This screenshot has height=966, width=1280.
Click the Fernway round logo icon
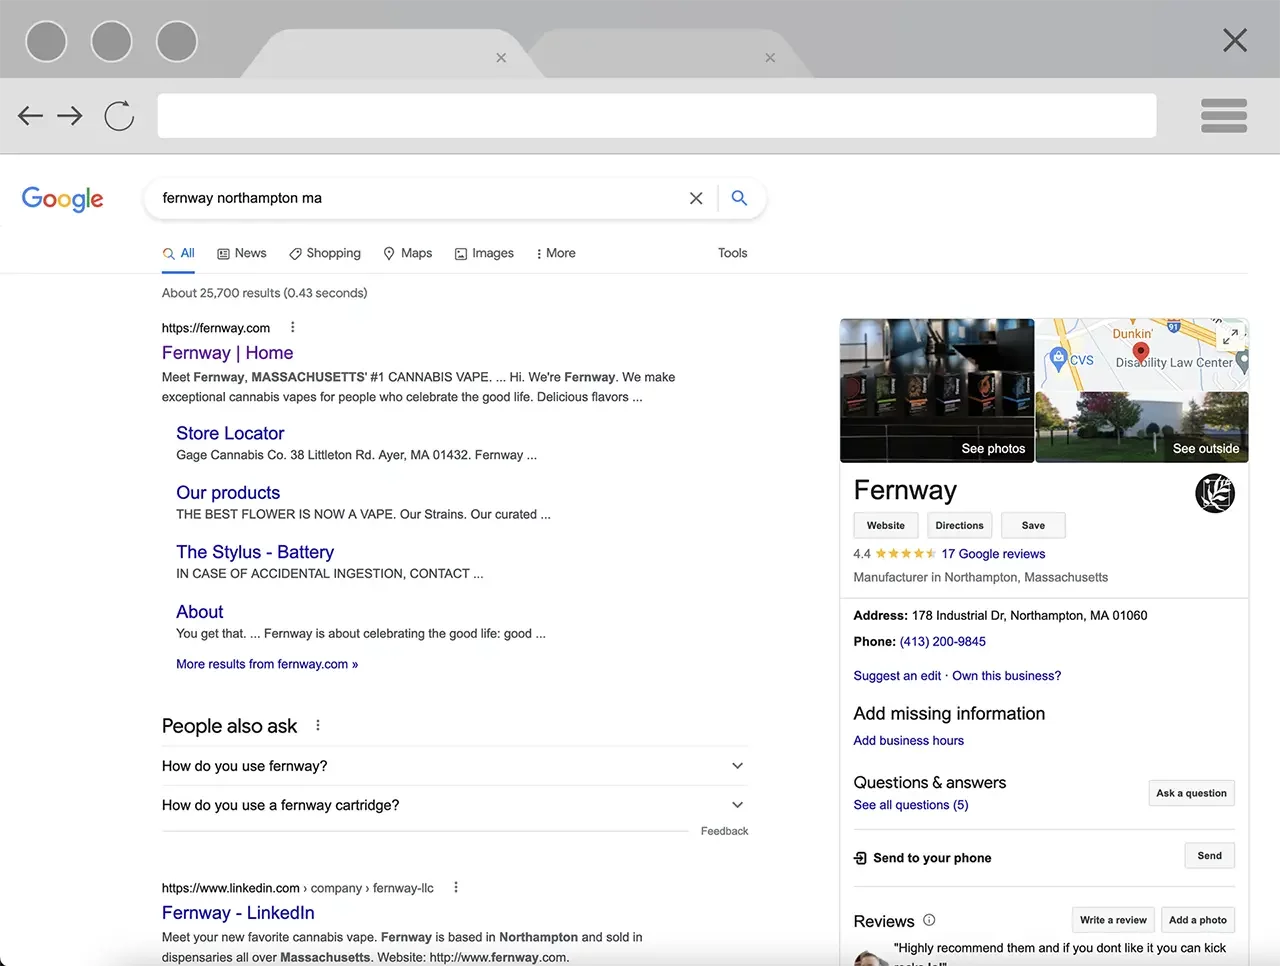coord(1215,494)
